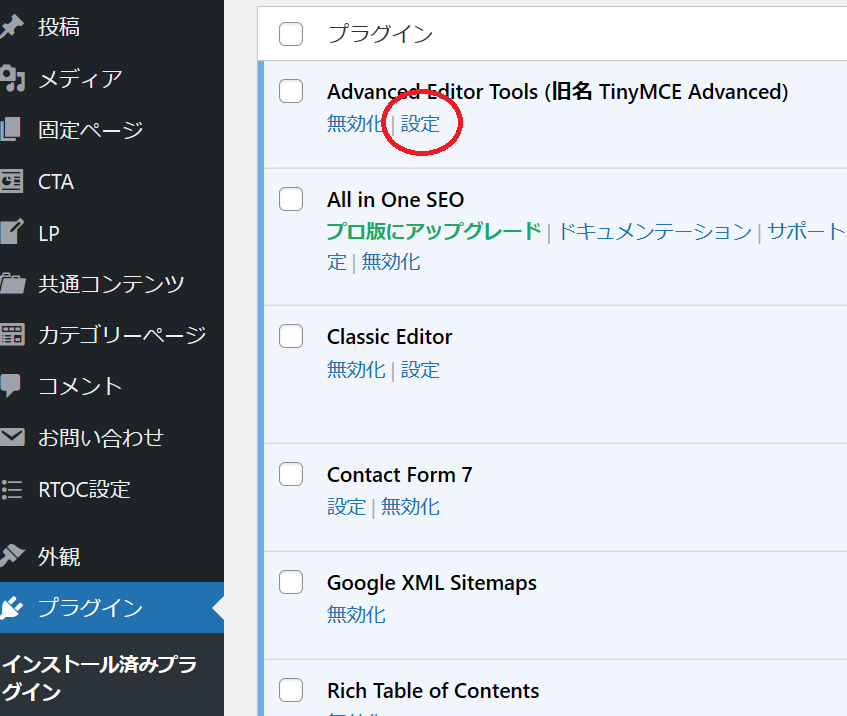
Task: Tick the select-all checkbox beside プラグイン header
Action: click(x=291, y=34)
